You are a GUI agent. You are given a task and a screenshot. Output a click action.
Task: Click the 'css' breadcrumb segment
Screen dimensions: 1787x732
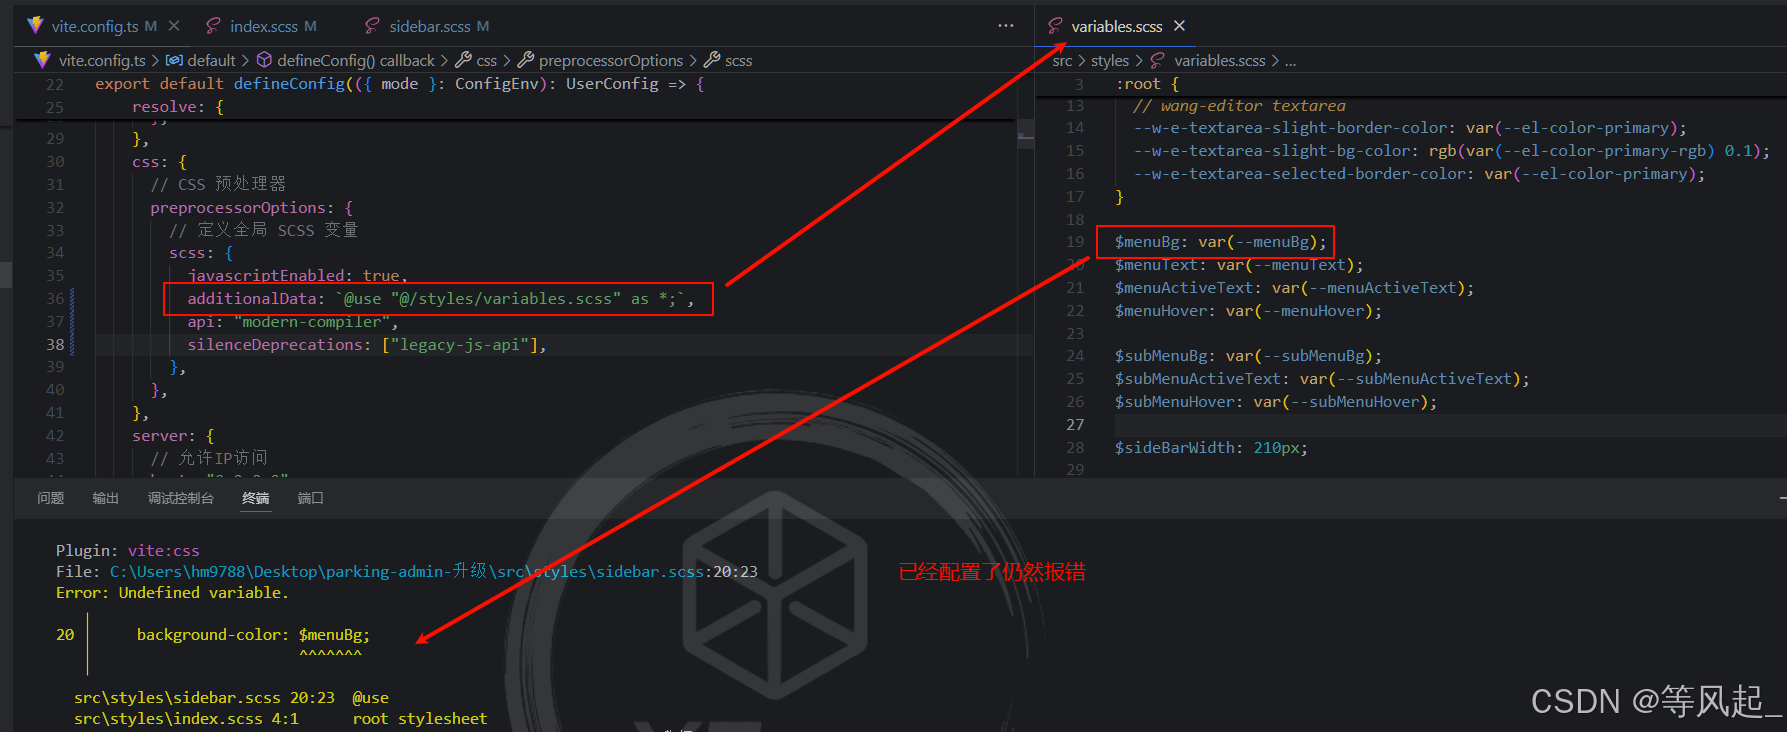[x=486, y=61]
